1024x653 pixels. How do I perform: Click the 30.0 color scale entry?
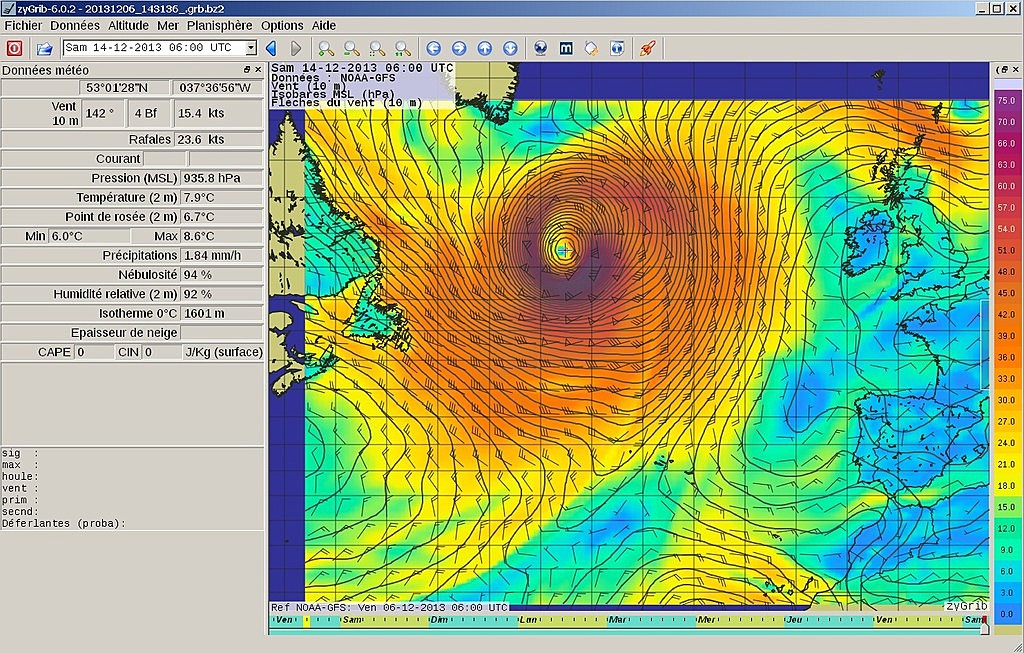[1006, 400]
